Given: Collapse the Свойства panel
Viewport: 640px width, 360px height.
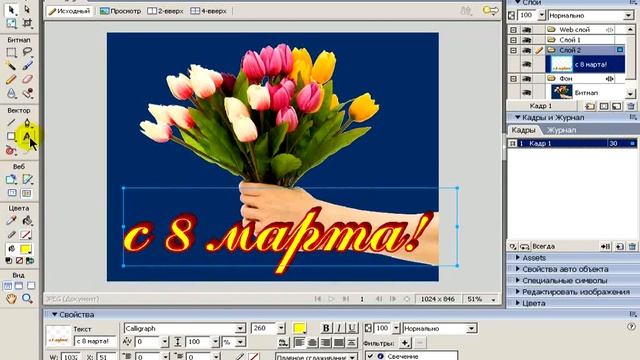Looking at the screenshot, I should click(54, 315).
